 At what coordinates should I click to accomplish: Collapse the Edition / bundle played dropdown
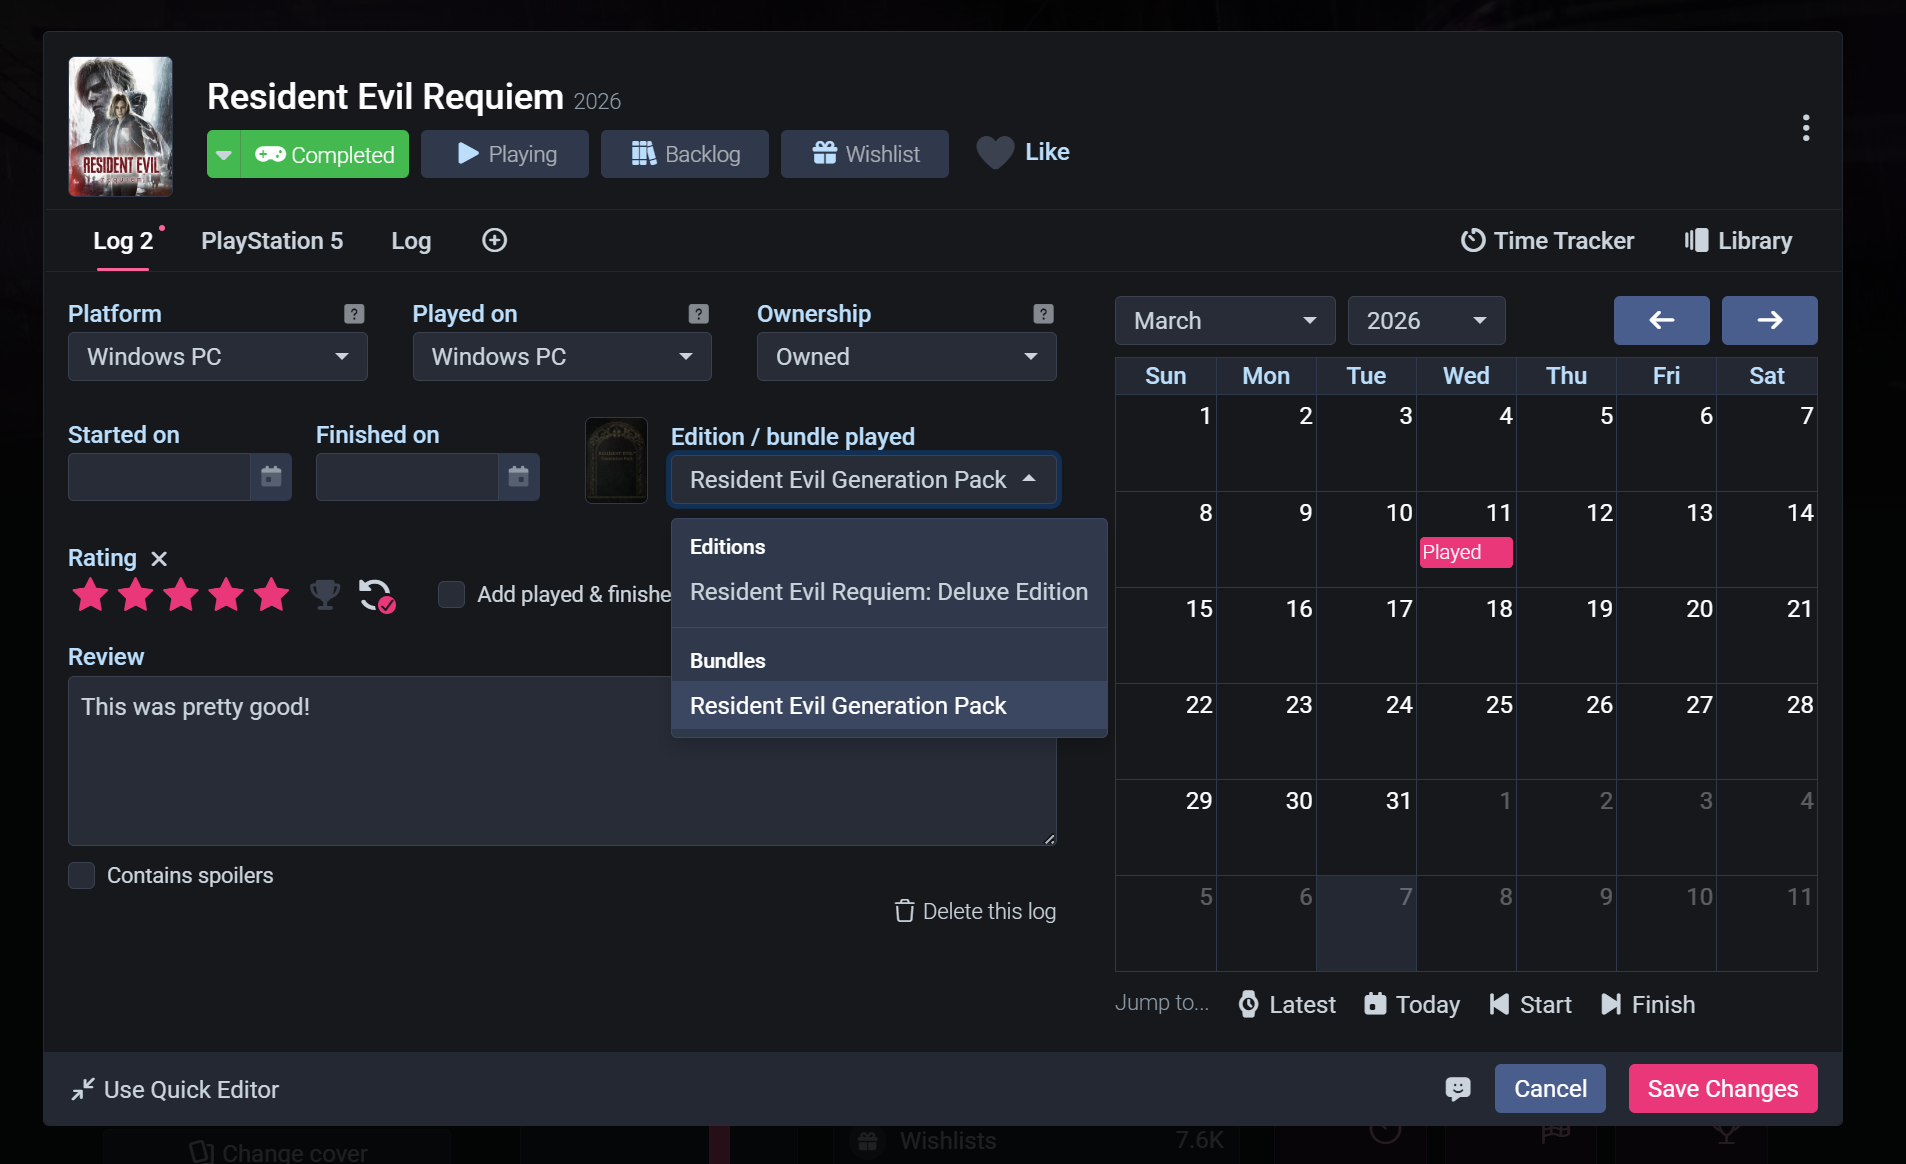864,480
